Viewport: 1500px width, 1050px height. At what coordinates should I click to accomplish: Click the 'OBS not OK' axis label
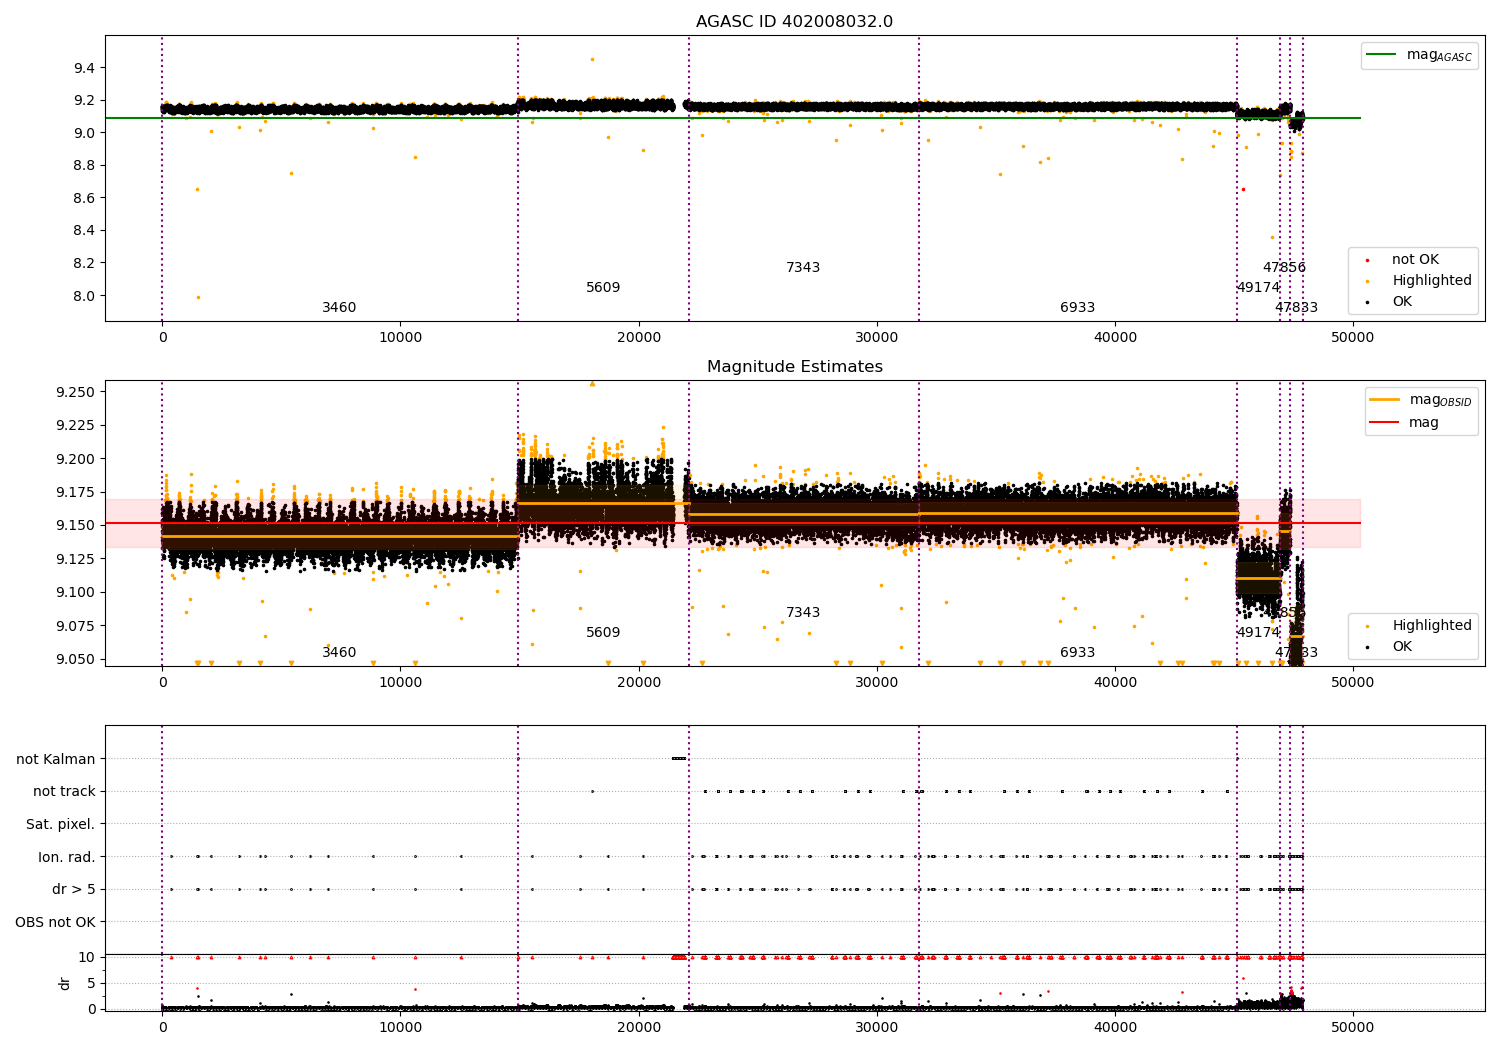[x=56, y=922]
